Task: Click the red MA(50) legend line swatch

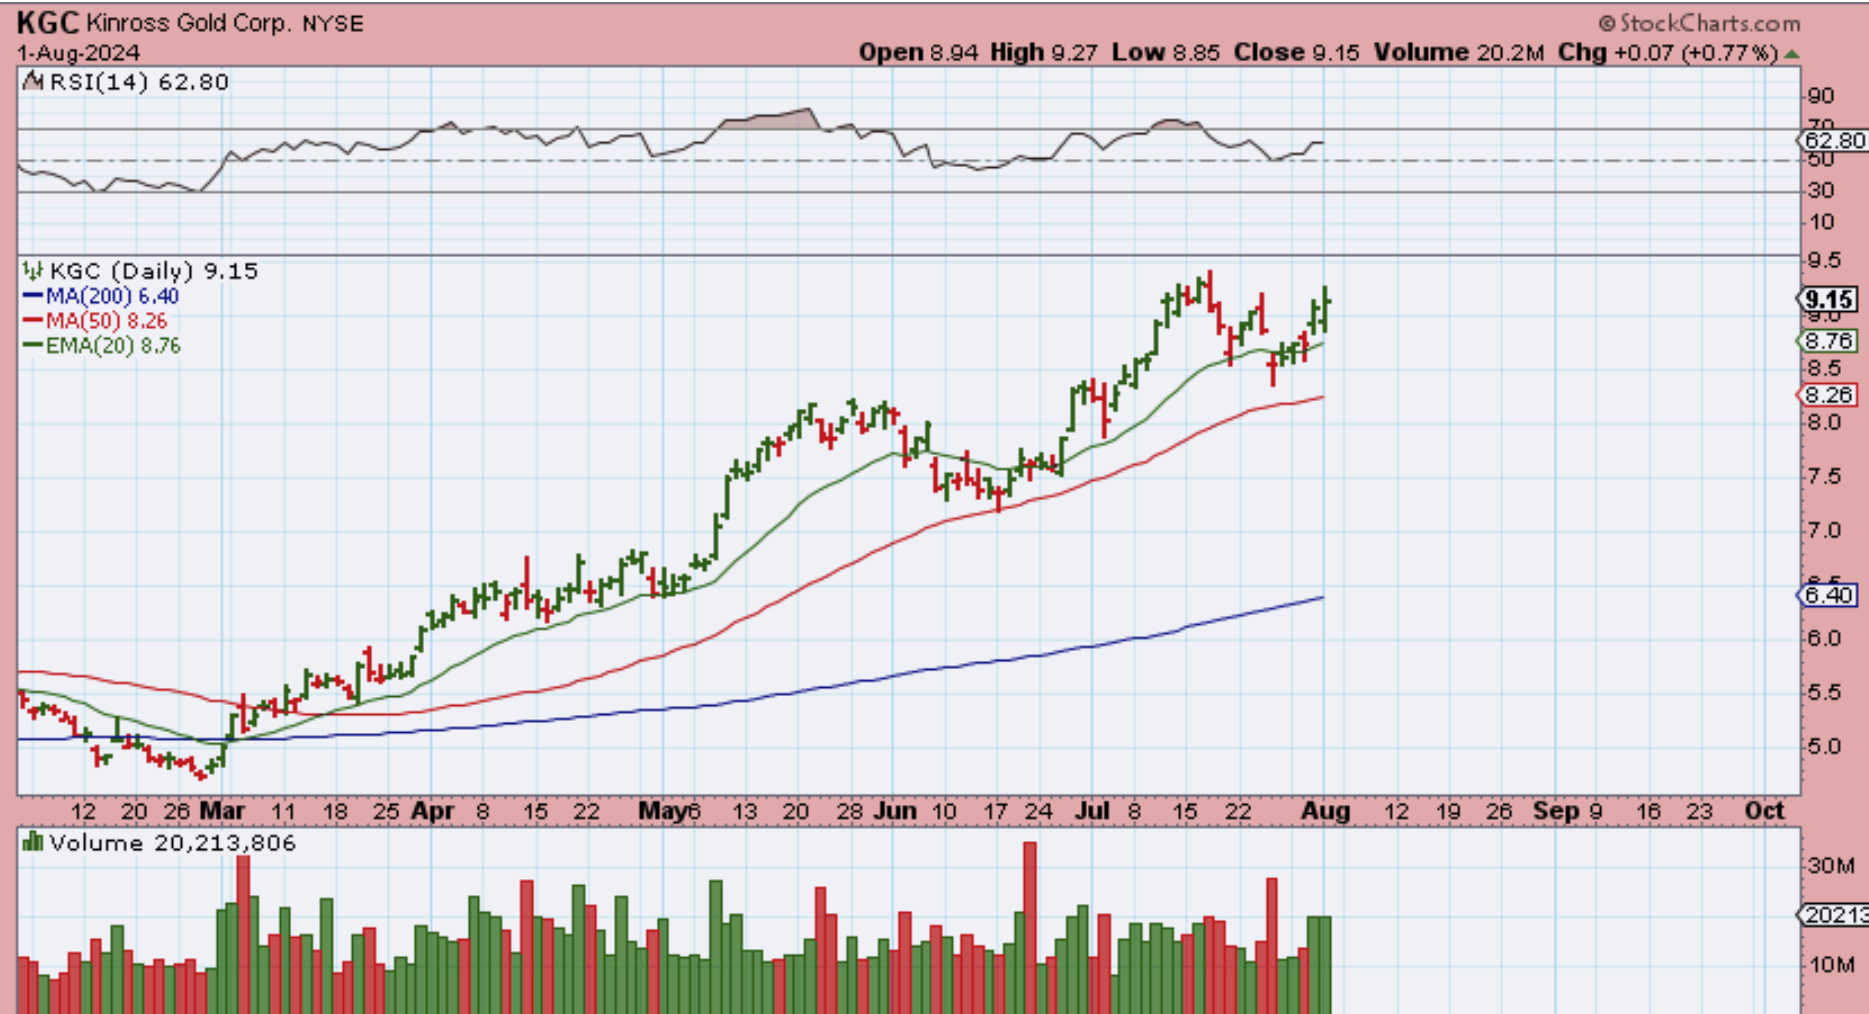Action: [33, 321]
